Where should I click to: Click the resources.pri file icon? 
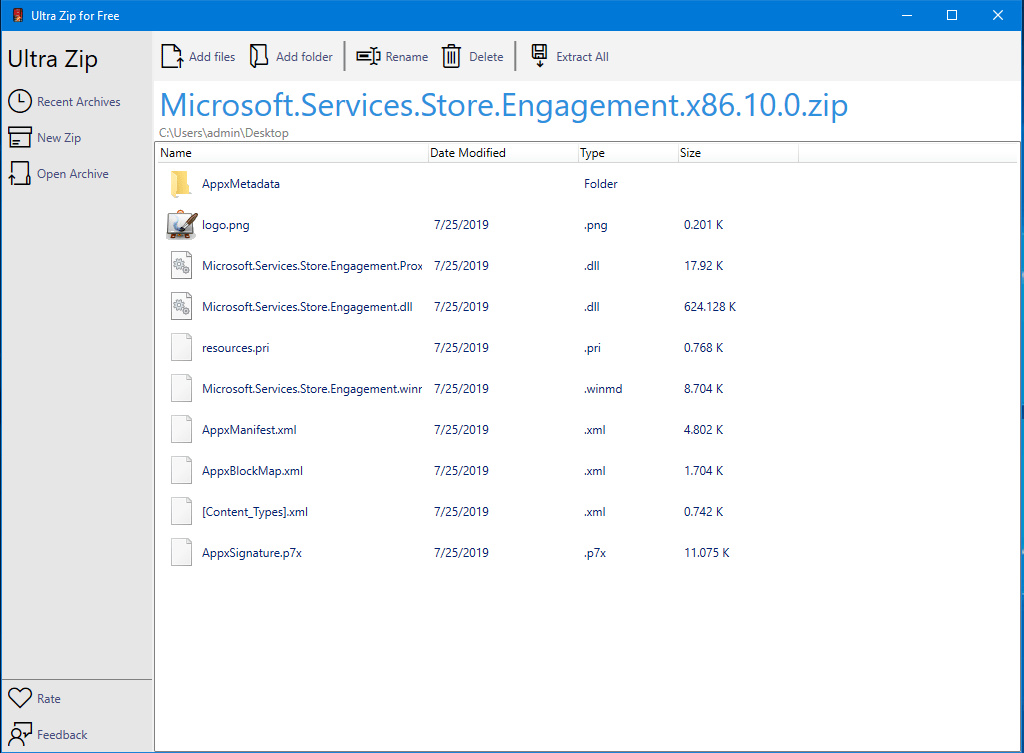pos(182,347)
